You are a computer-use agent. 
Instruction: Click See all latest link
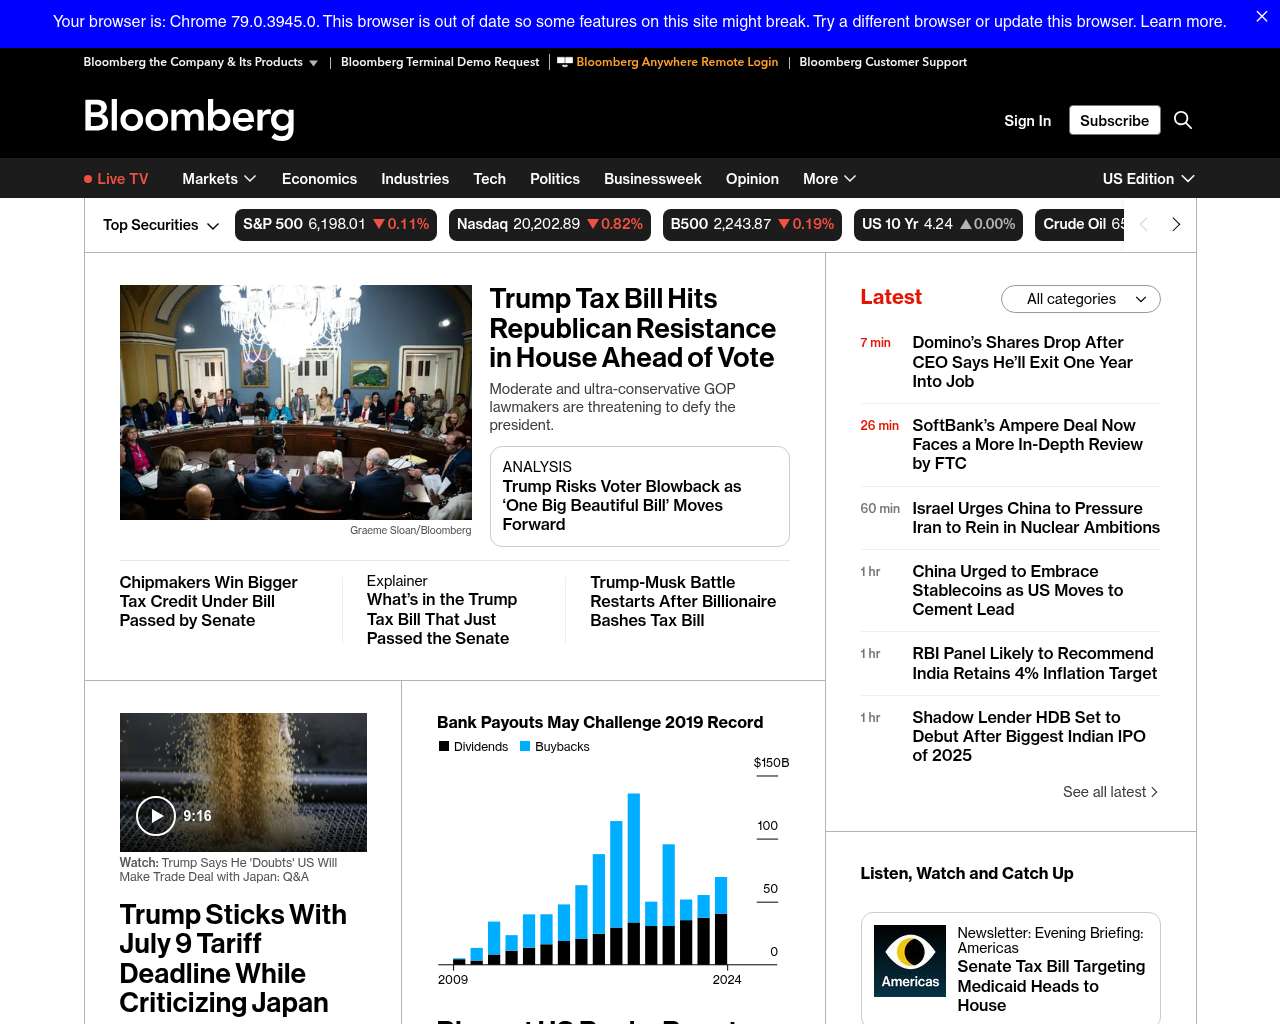pyautogui.click(x=1110, y=792)
